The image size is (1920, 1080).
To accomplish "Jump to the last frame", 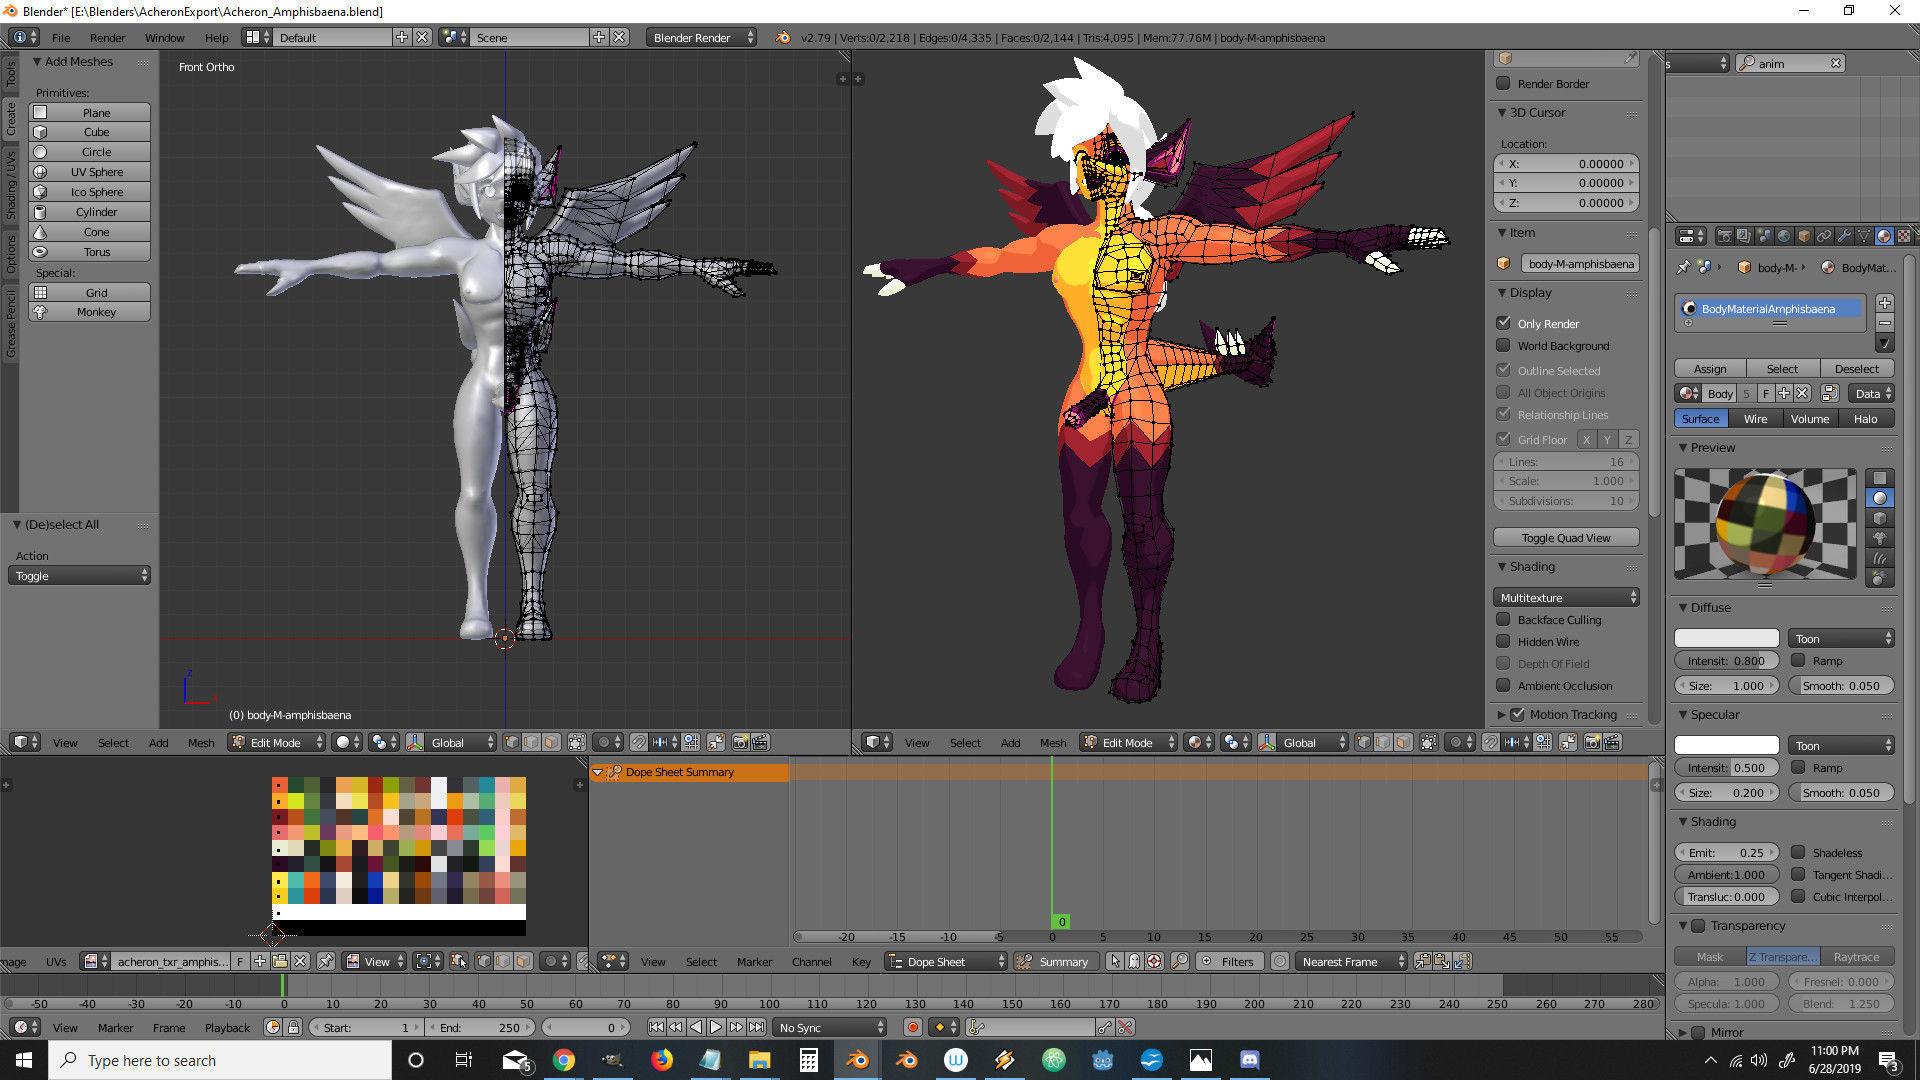I will click(x=757, y=1027).
